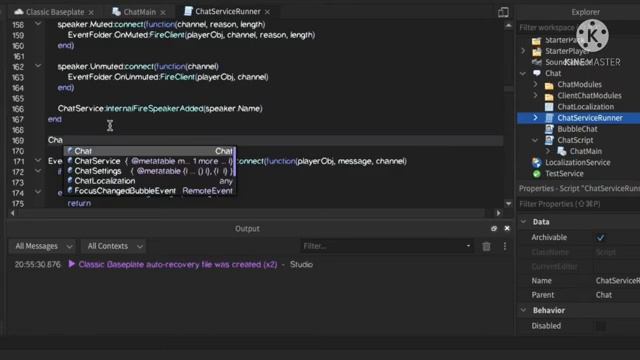Click the horizontal scroll left arrow
640x360 pixels.
point(13,213)
